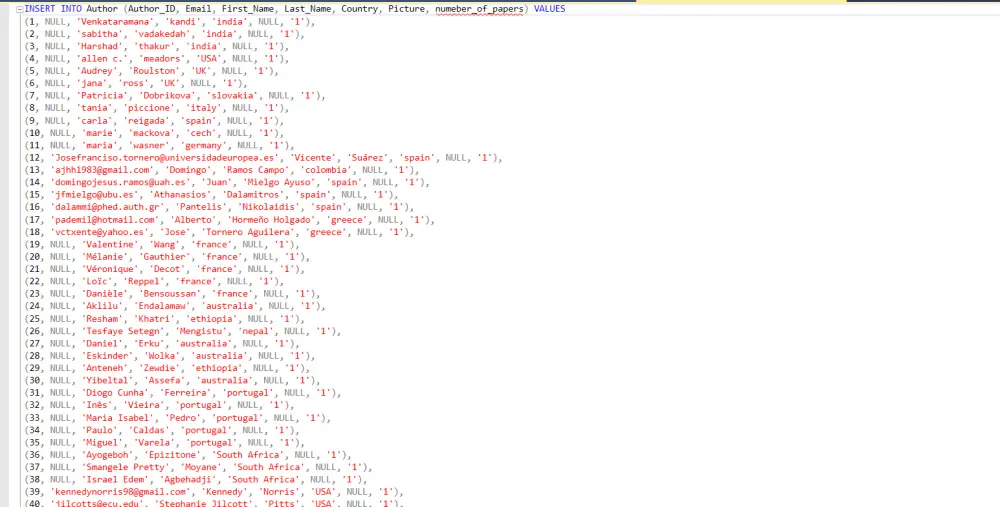1000x507 pixels.
Task: Click the 'Diogo Cunha' value
Action: point(113,393)
